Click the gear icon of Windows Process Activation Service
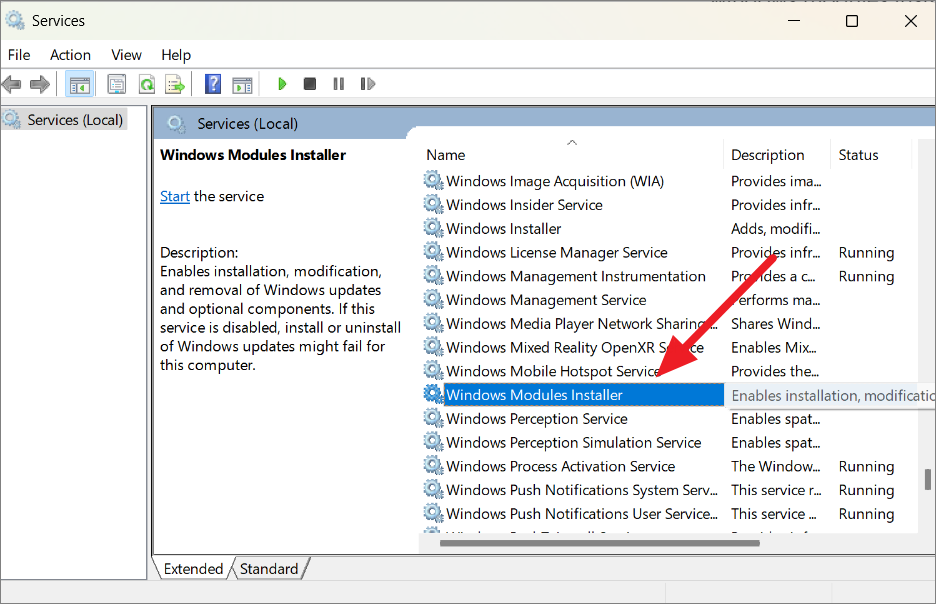 433,466
